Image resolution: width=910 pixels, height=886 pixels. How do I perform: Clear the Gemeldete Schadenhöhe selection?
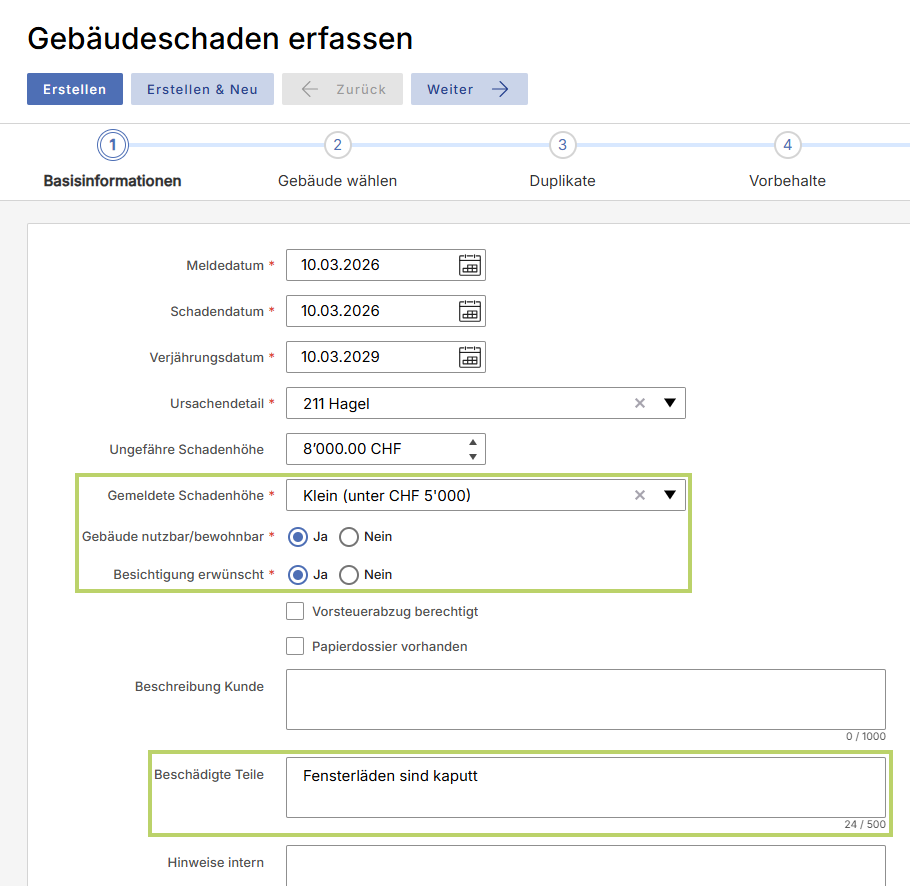click(640, 495)
